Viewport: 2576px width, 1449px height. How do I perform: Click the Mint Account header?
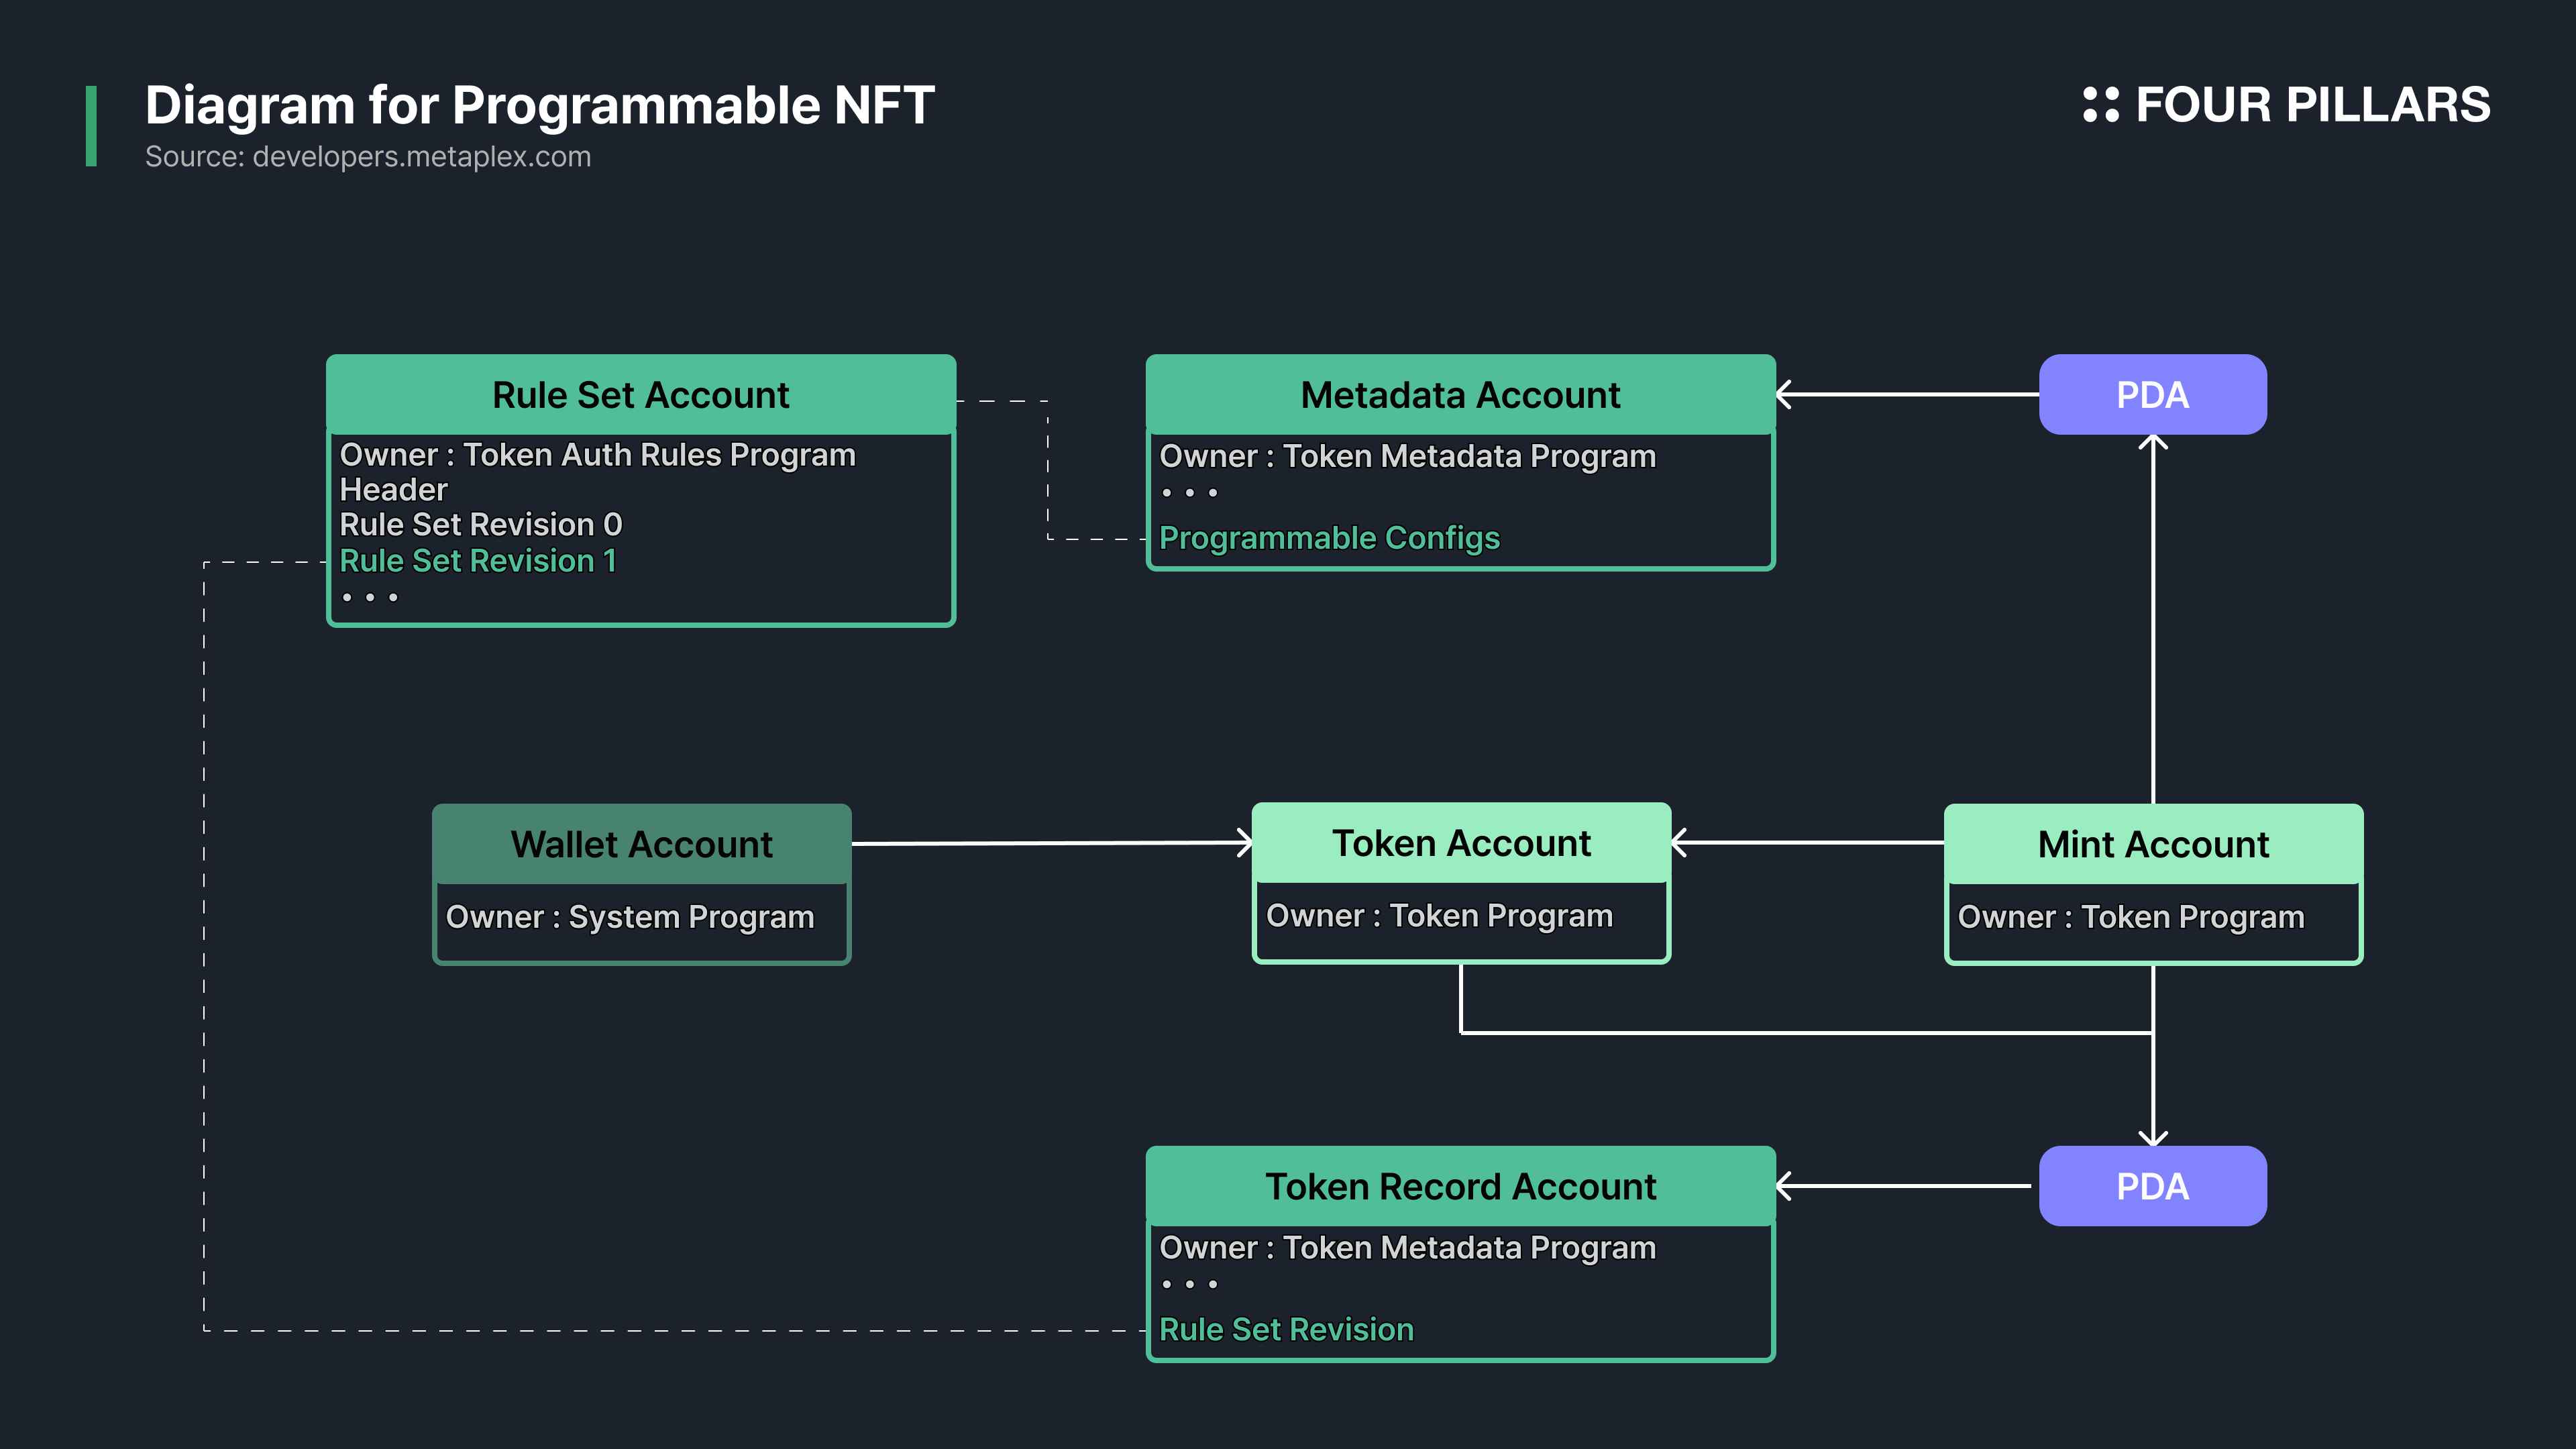click(x=2153, y=844)
